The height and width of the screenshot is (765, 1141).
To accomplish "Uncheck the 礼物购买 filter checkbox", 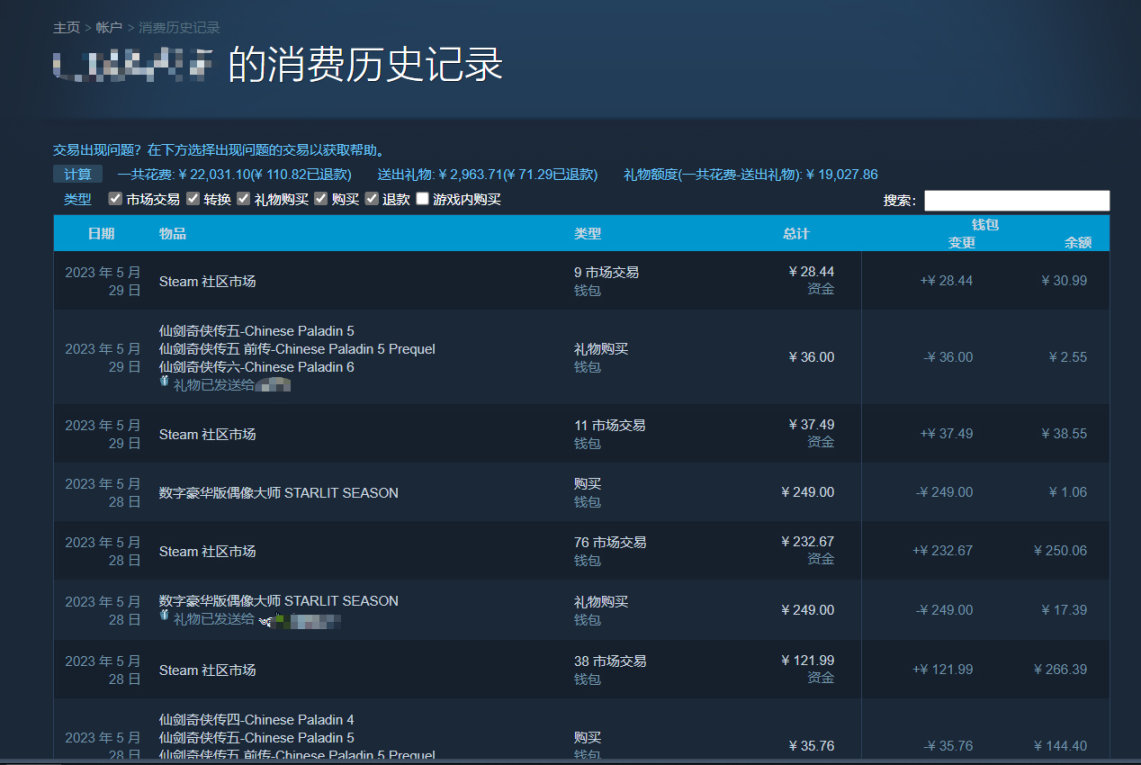I will click(243, 199).
